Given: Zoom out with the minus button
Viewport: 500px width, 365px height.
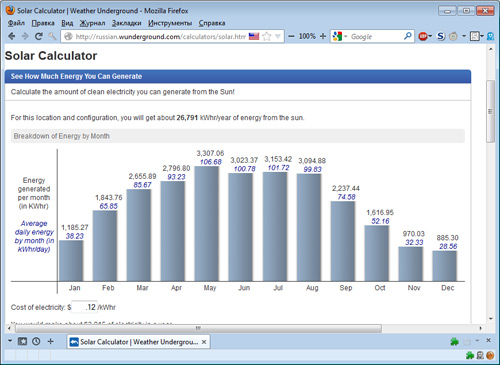Looking at the screenshot, I should 291,36.
